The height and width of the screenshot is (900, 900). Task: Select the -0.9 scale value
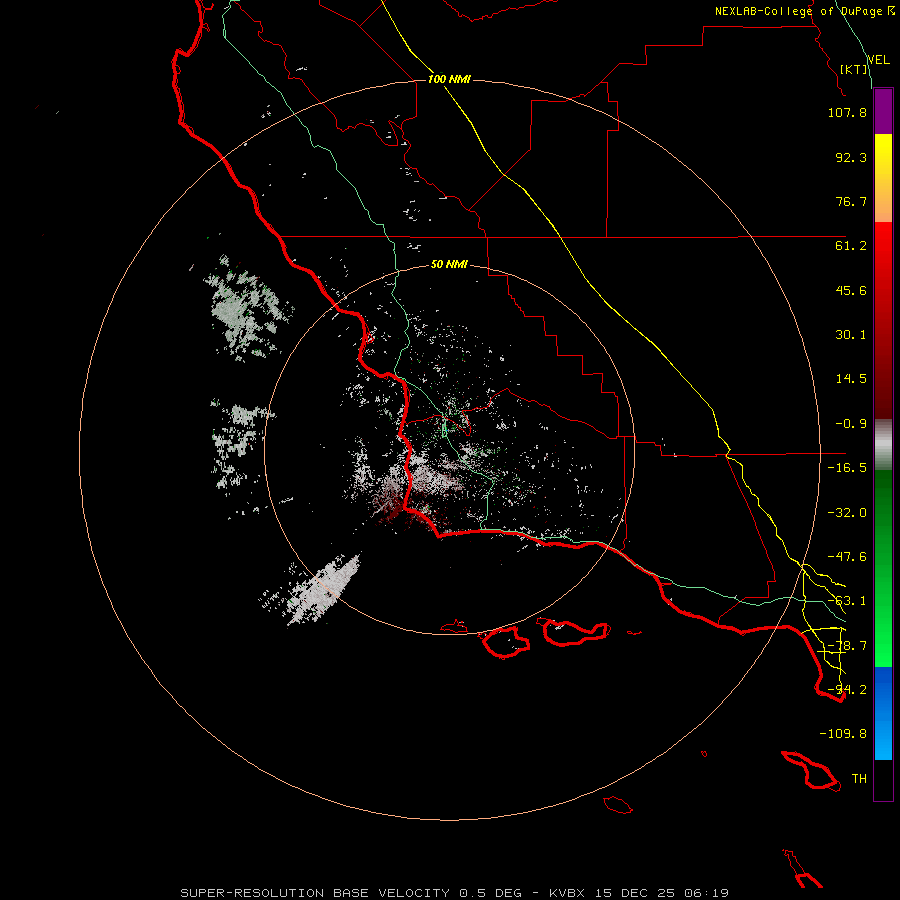[851, 424]
